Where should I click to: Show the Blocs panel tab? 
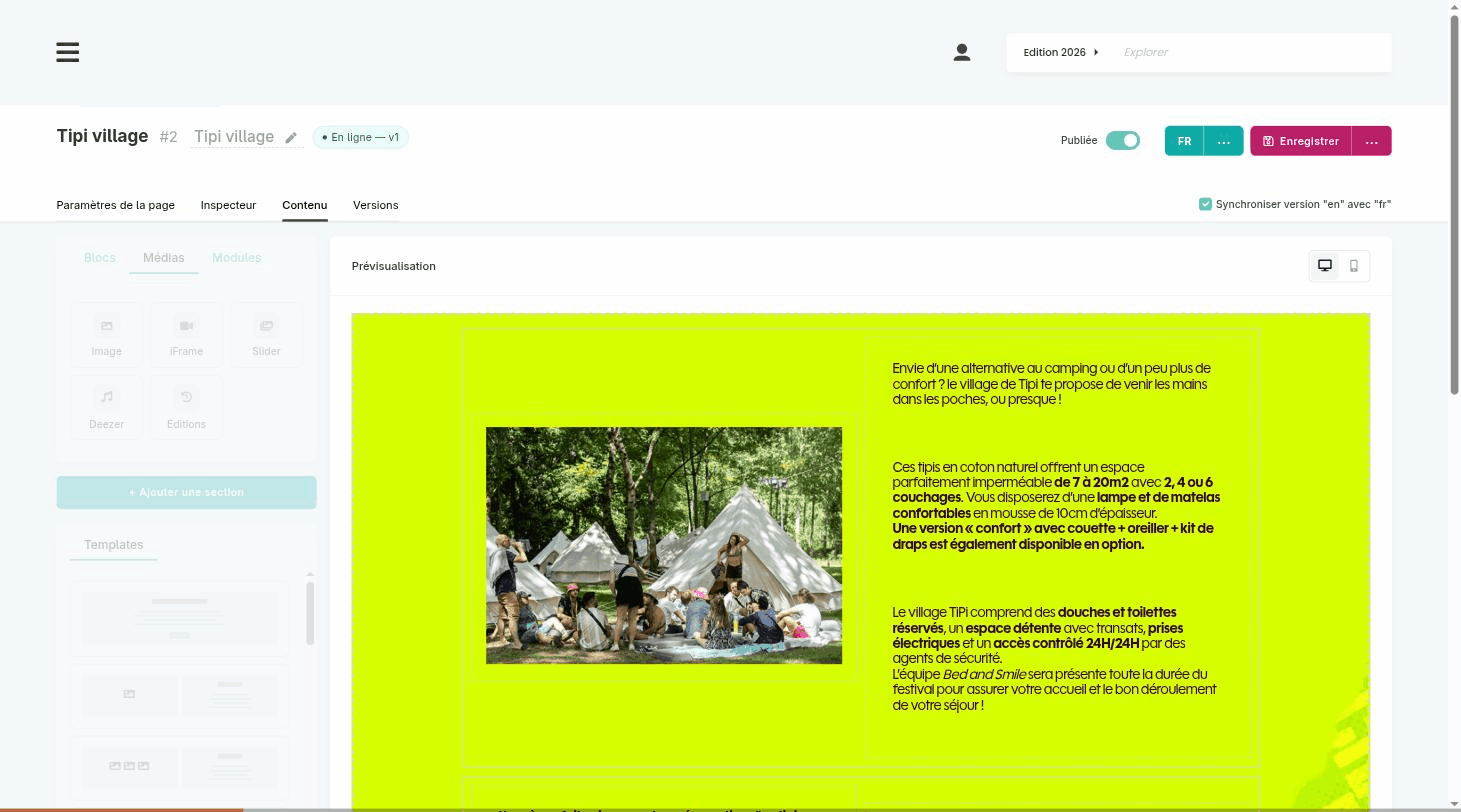pos(100,258)
